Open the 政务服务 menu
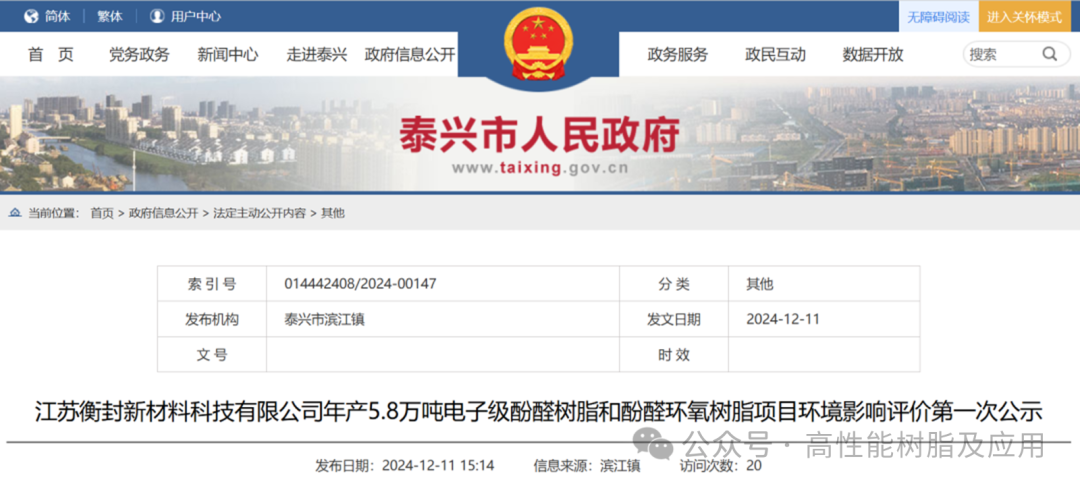This screenshot has height=488, width=1080. 677,55
